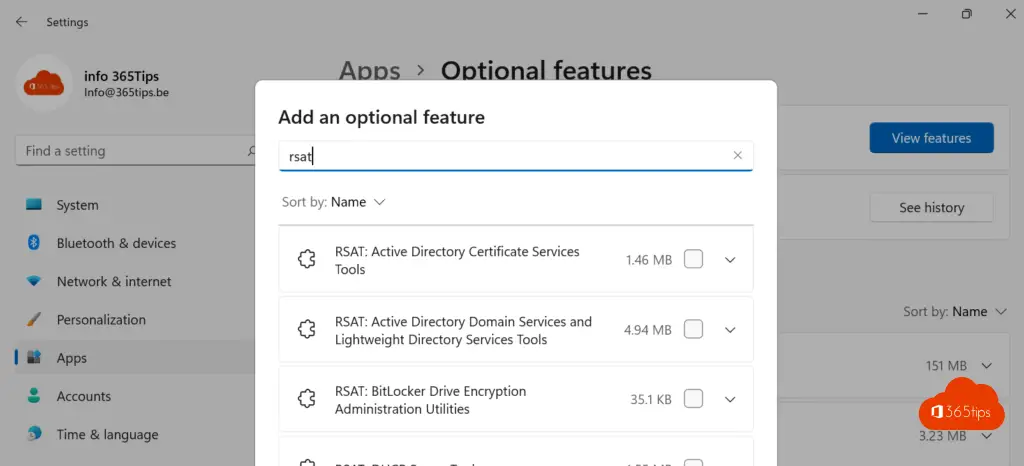Click the System monitor icon in sidebar

point(34,205)
